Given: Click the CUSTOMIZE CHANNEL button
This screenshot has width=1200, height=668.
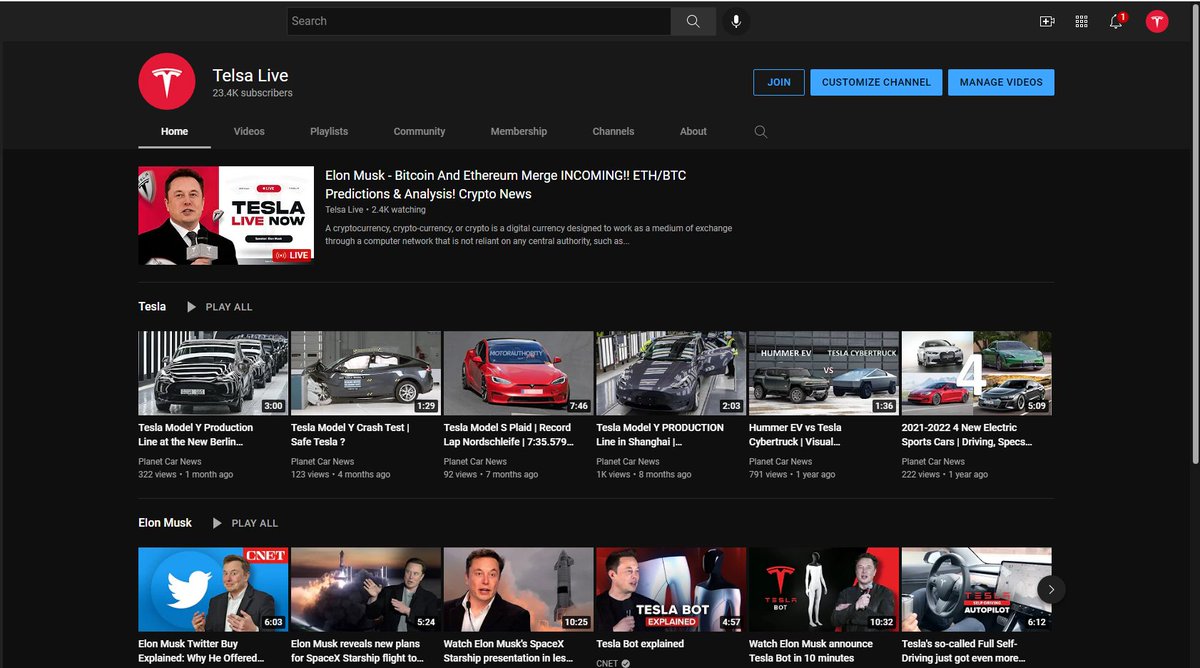Looking at the screenshot, I should click(x=876, y=82).
